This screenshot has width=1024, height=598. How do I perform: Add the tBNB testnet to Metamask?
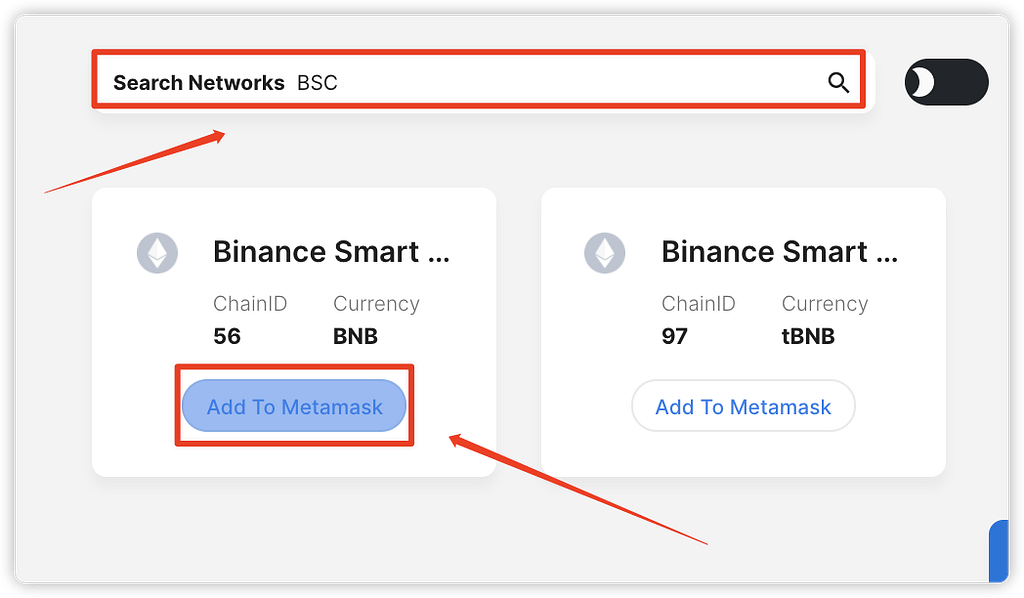(743, 406)
